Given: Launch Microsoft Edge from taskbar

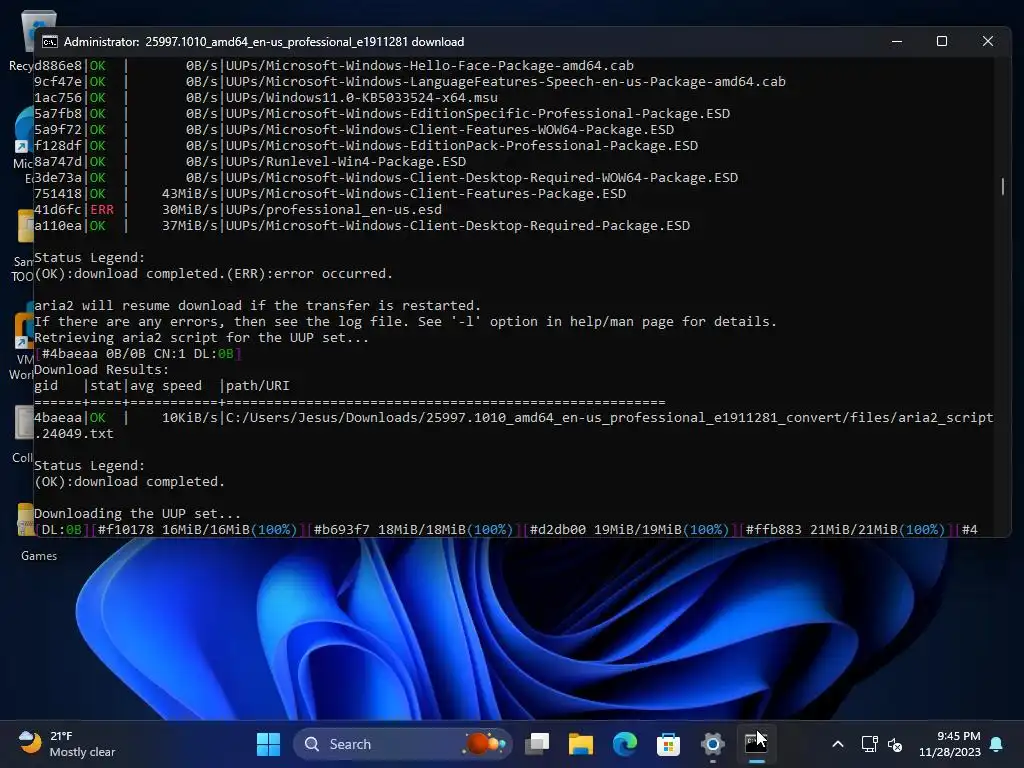Looking at the screenshot, I should tap(624, 744).
